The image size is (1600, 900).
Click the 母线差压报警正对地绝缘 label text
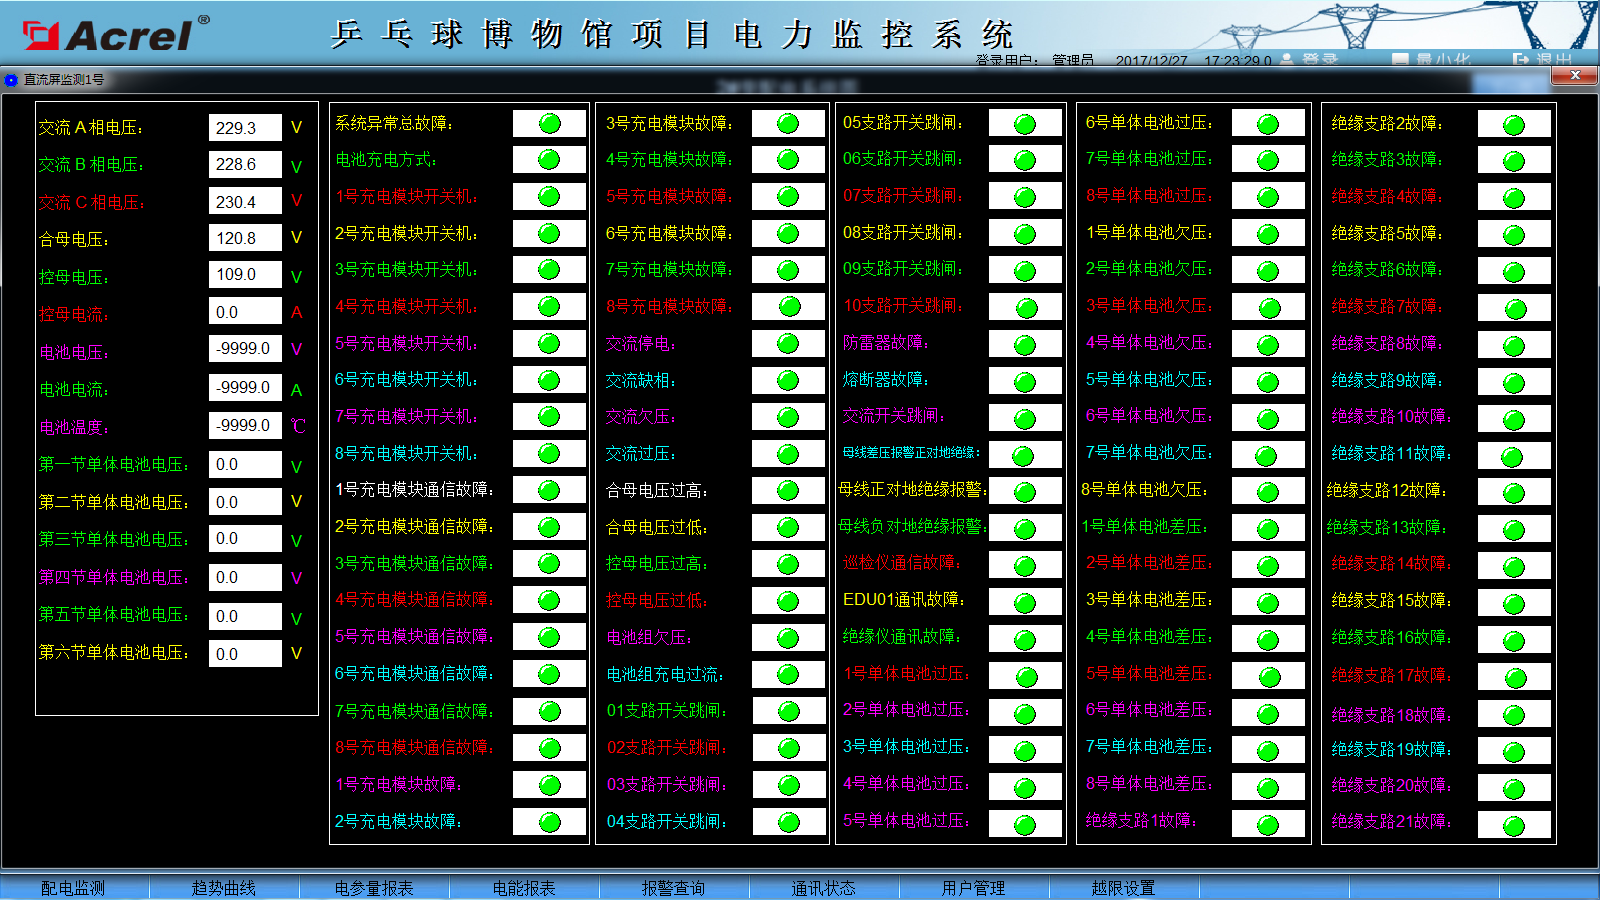point(911,453)
